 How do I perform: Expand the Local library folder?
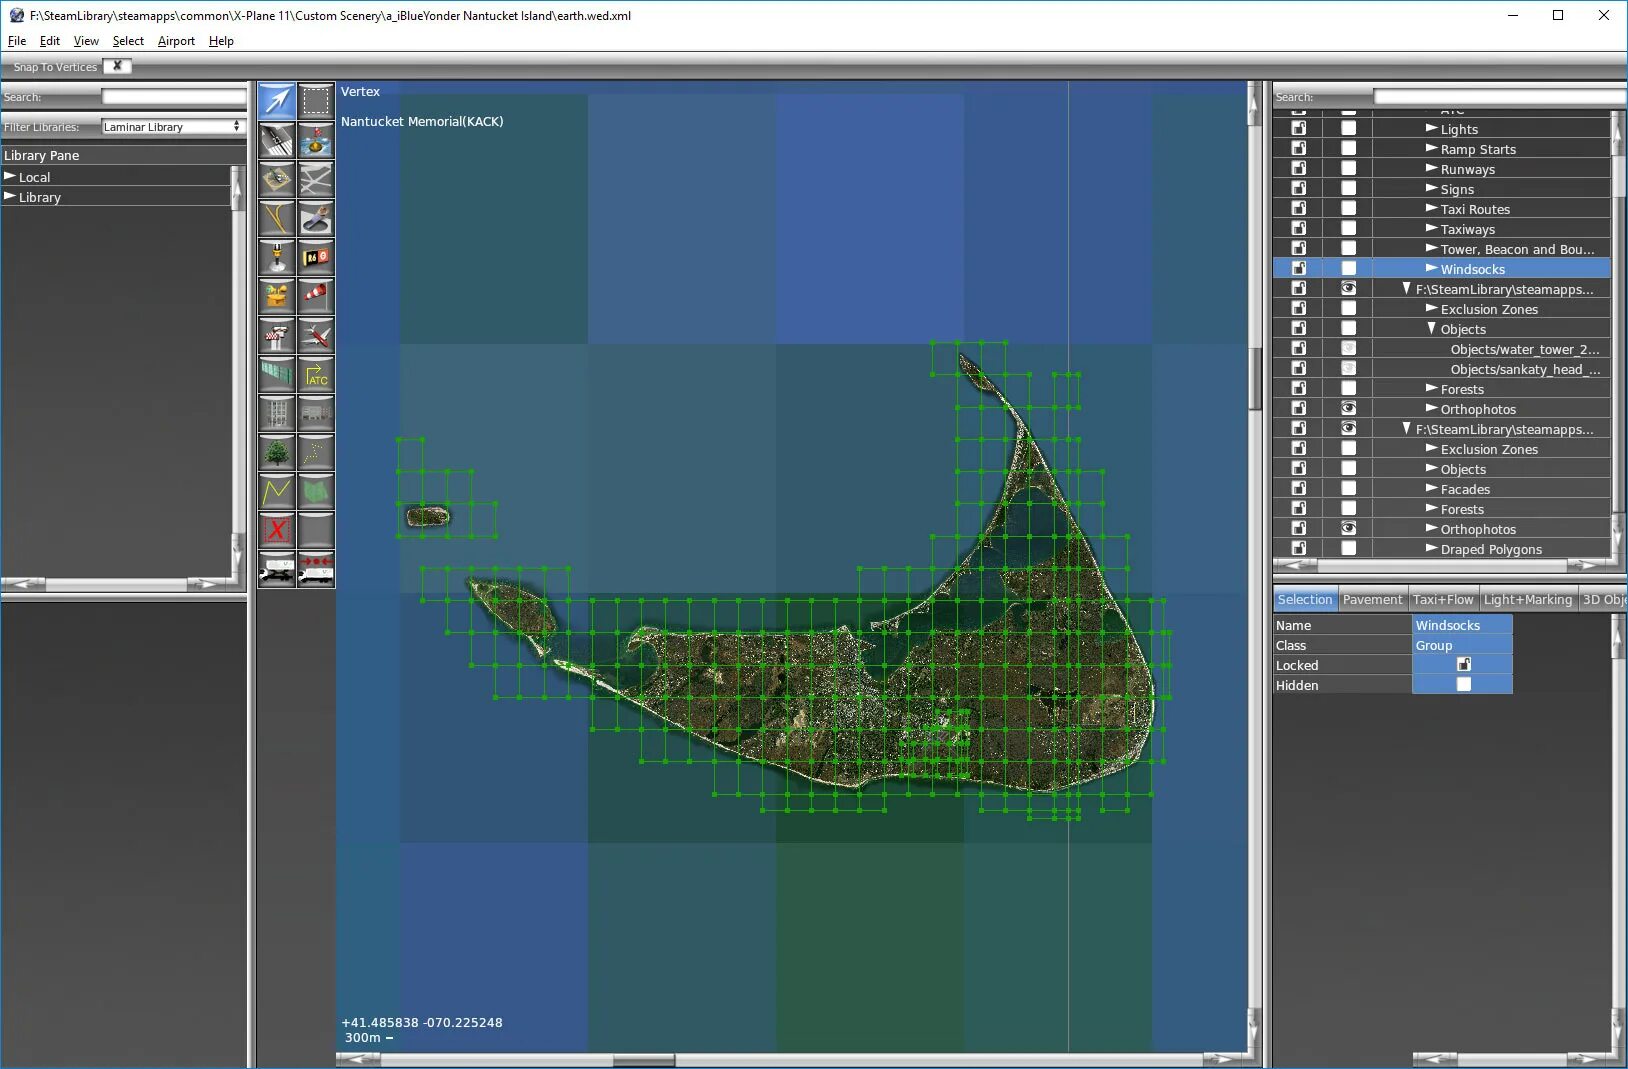(10, 176)
